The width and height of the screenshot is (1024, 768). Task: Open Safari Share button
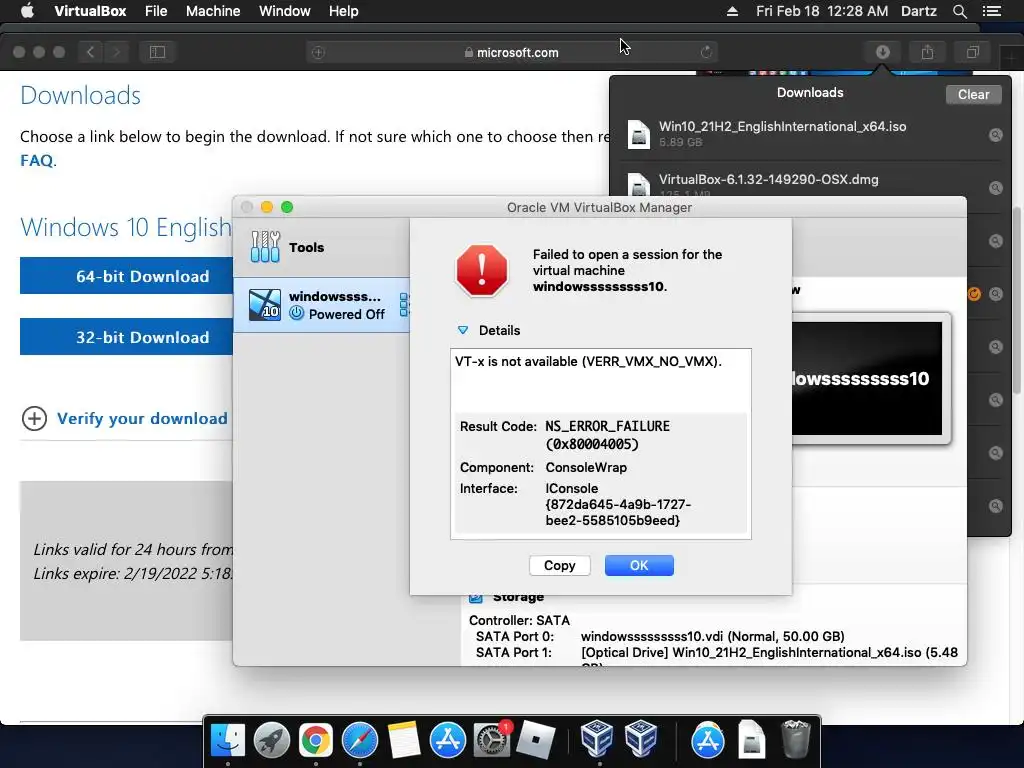[927, 52]
